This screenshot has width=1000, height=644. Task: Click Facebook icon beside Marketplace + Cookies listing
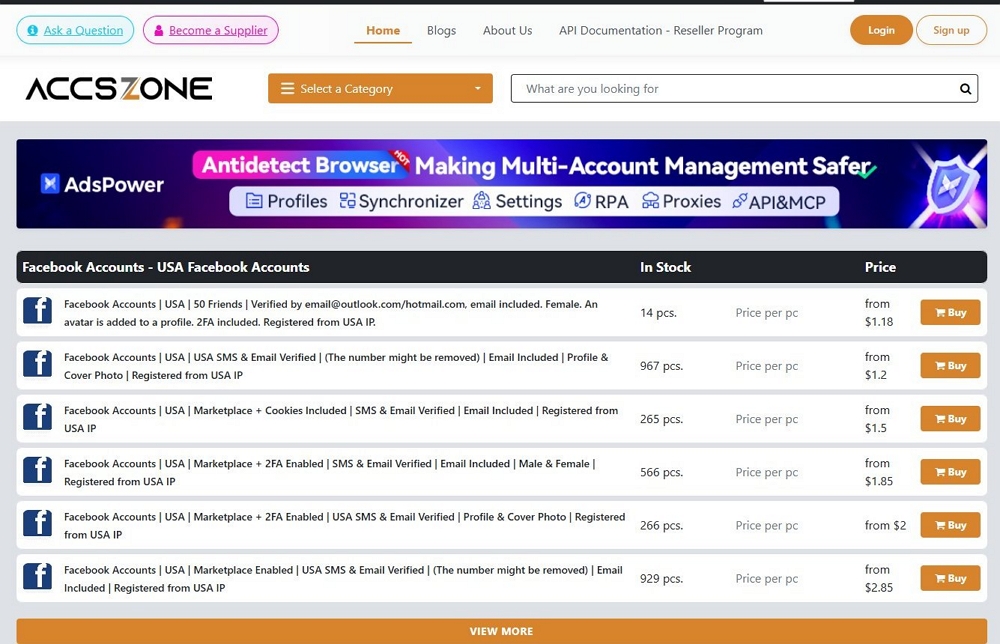click(x=38, y=418)
